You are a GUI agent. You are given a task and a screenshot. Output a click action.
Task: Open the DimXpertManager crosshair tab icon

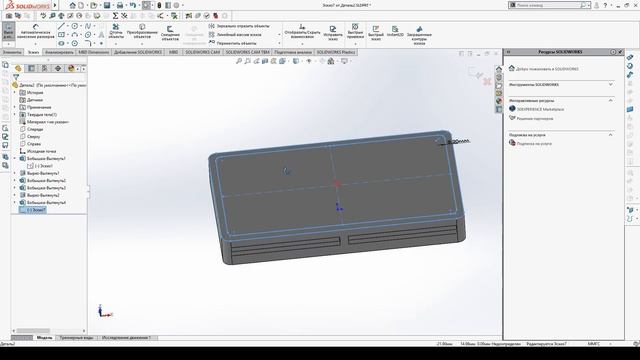point(58,68)
